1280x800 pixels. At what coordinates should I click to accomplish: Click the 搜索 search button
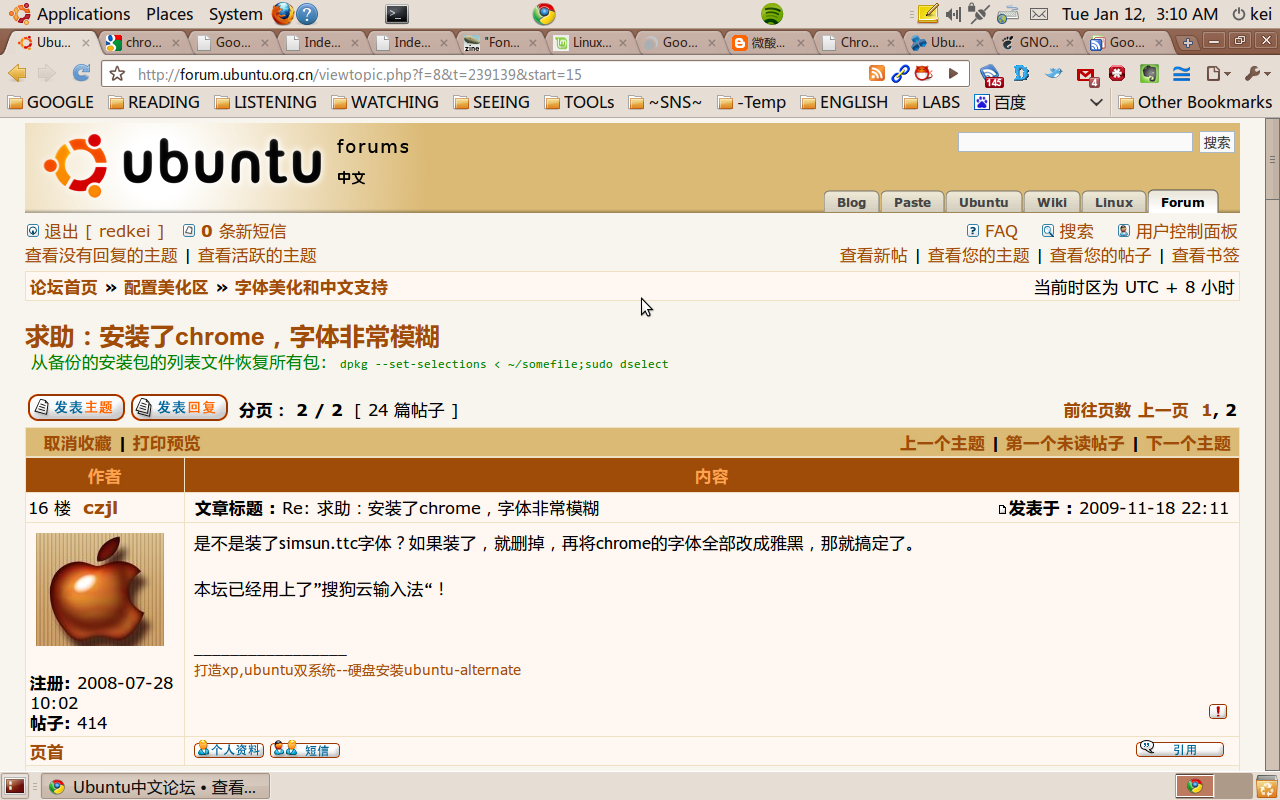click(1217, 143)
